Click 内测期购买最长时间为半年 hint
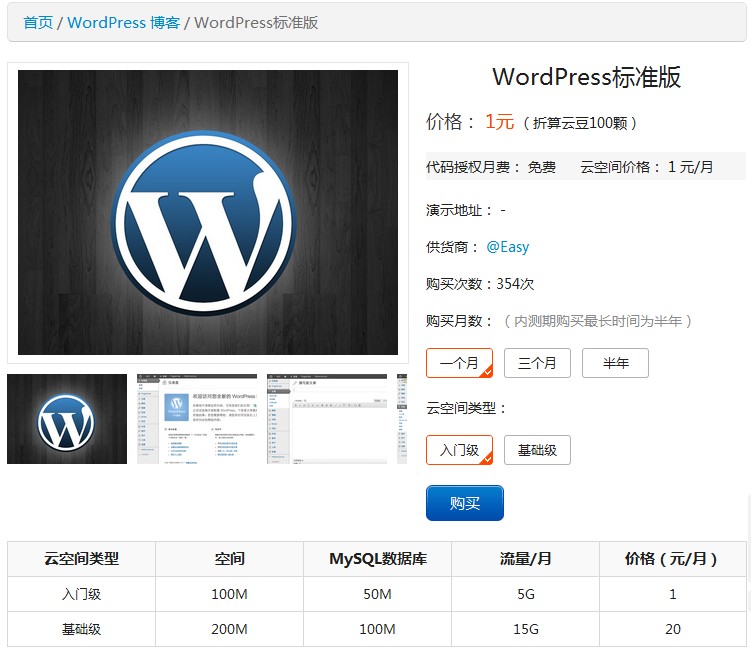The image size is (751, 651). pos(598,321)
